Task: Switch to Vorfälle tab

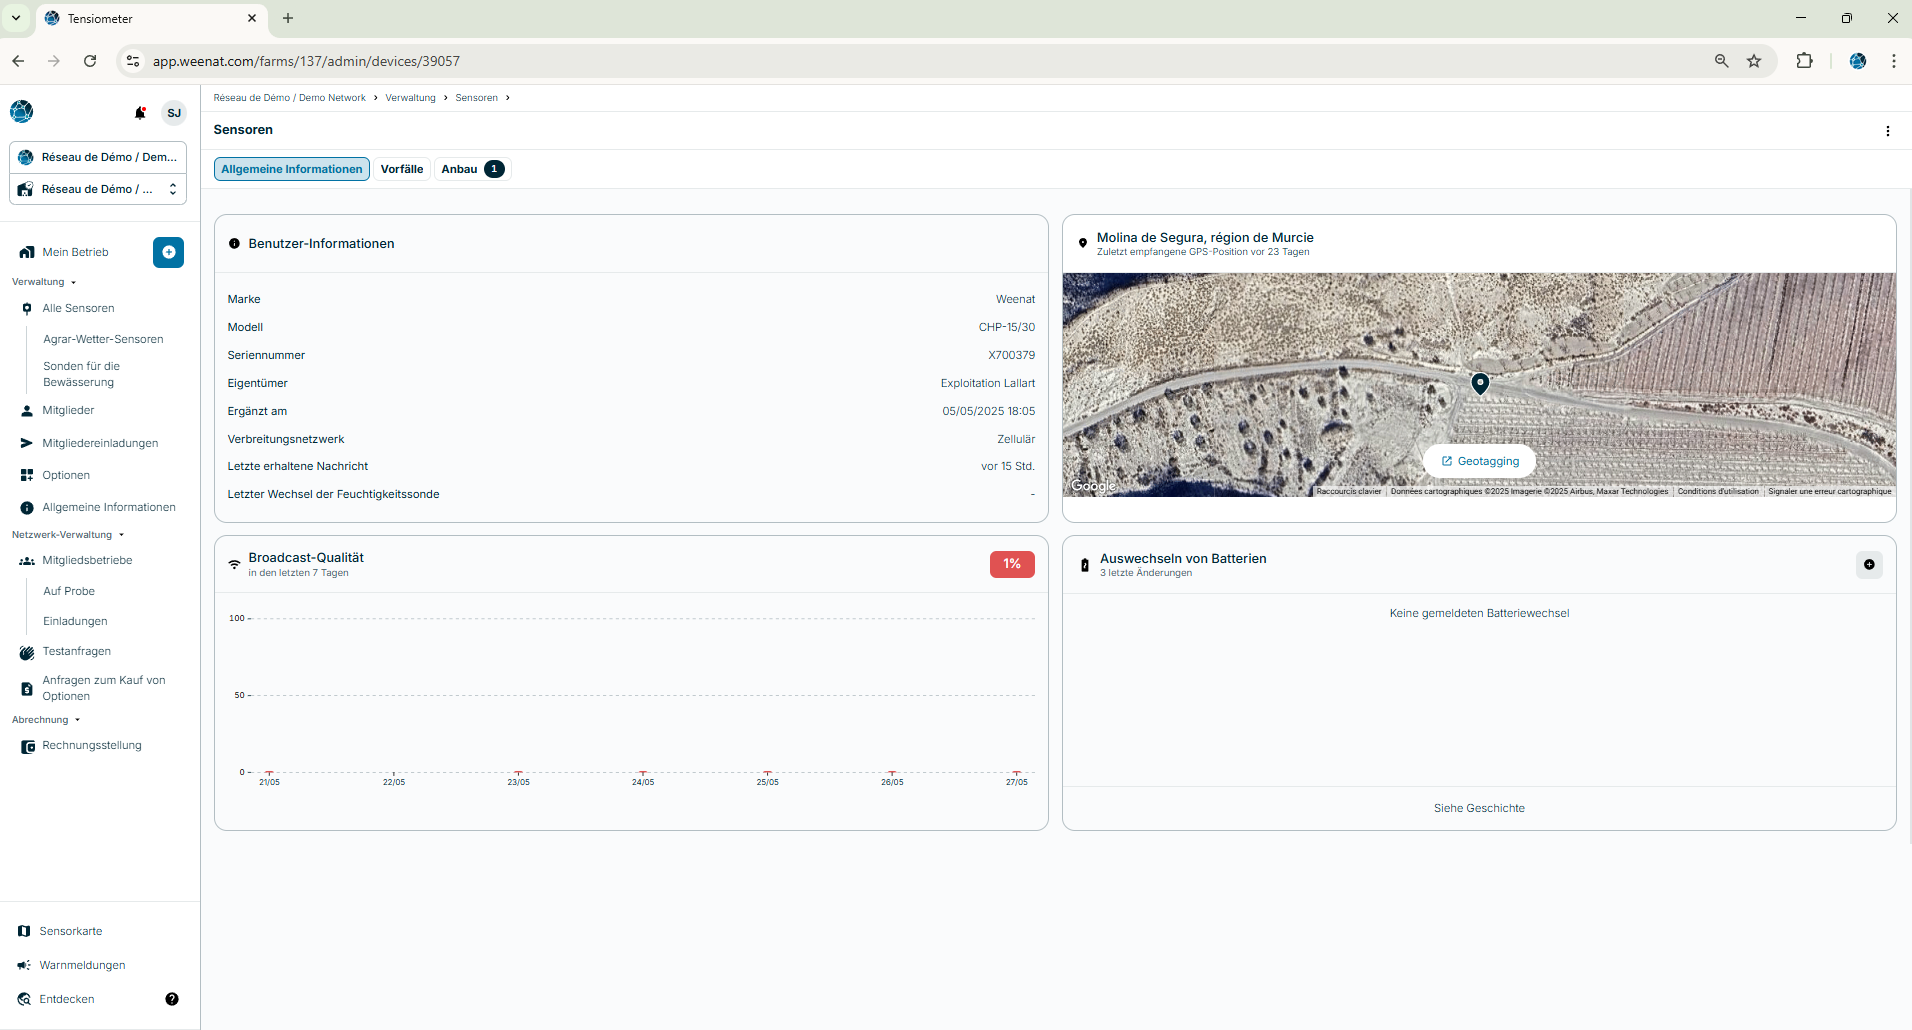Action: pyautogui.click(x=402, y=169)
